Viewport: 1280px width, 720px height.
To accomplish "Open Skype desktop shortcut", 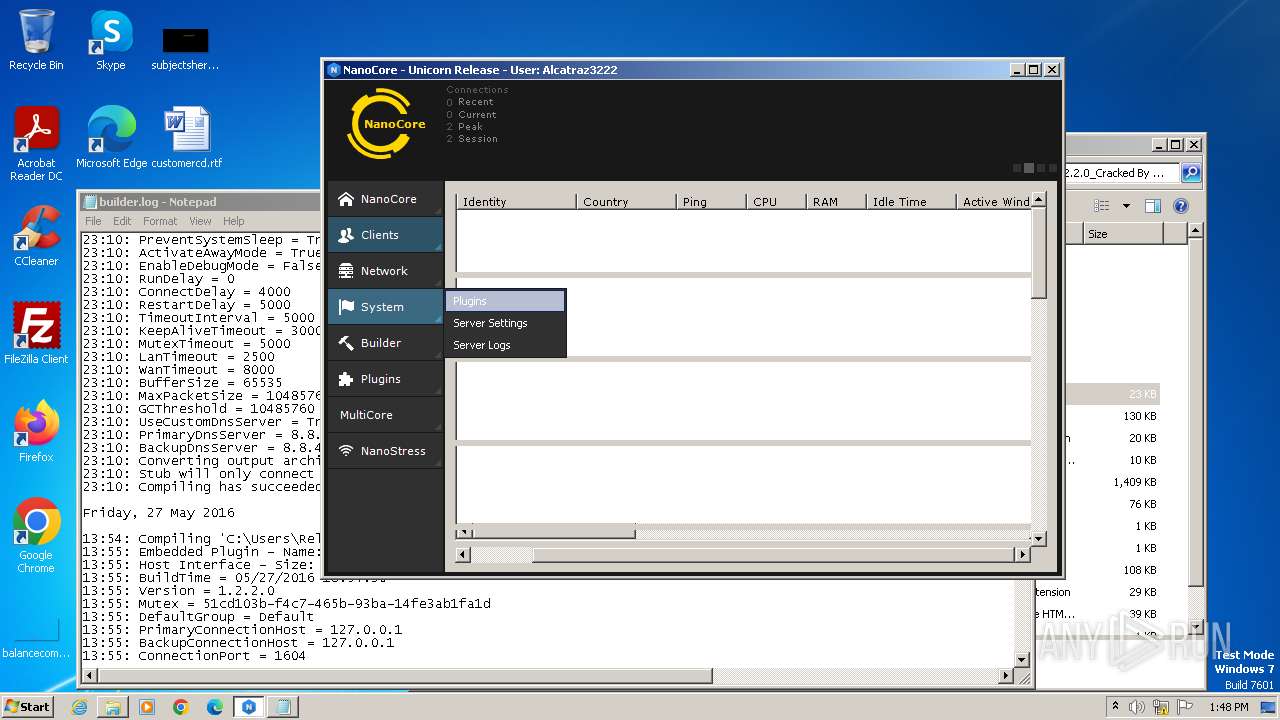I will tap(110, 41).
